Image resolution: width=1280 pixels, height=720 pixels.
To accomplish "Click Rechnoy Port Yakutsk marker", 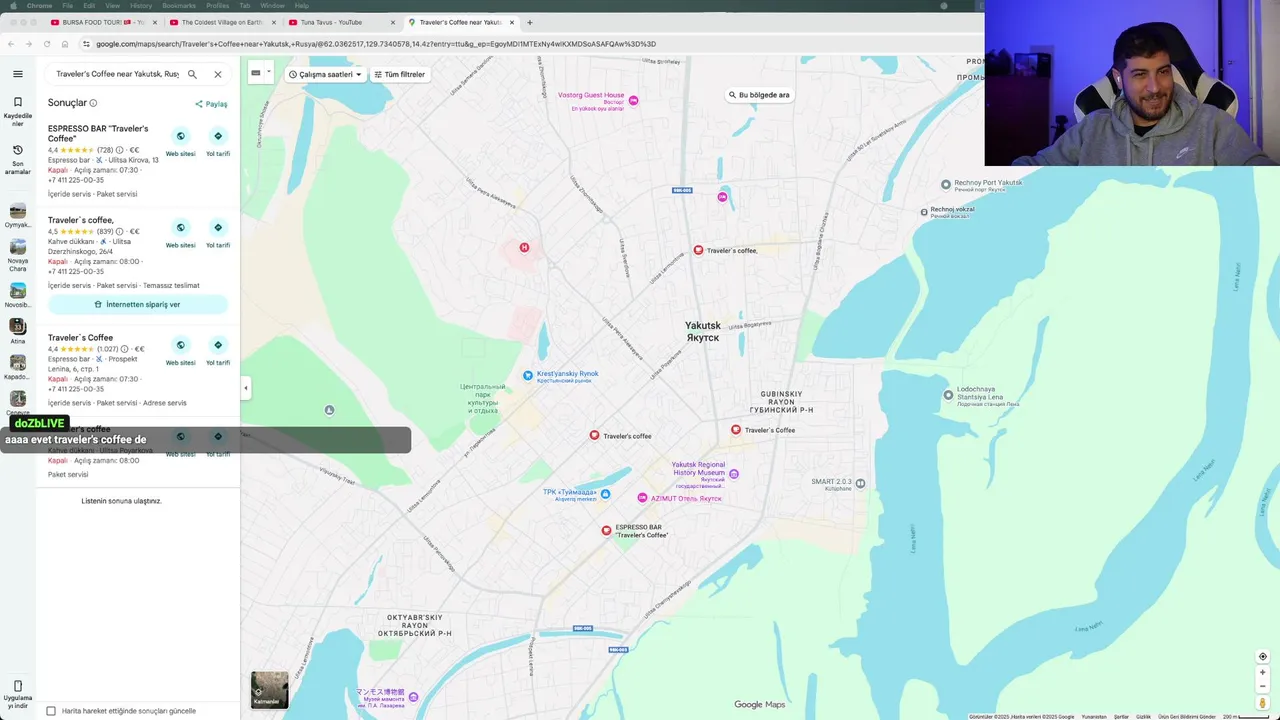I will point(946,184).
